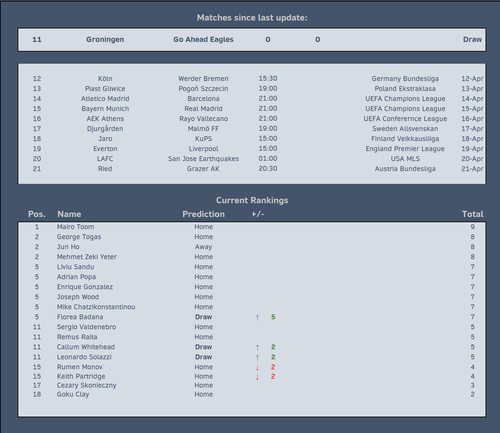Click Keith Partridge's red down arrow
Viewport: 500px width, 433px height.
coord(257,377)
